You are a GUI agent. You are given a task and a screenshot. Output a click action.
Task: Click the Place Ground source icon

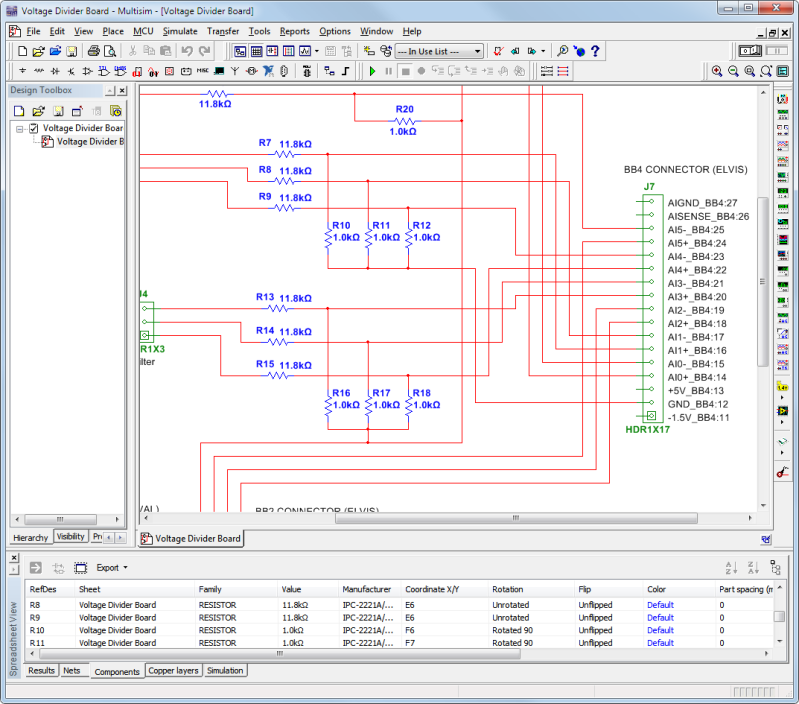click(x=22, y=71)
